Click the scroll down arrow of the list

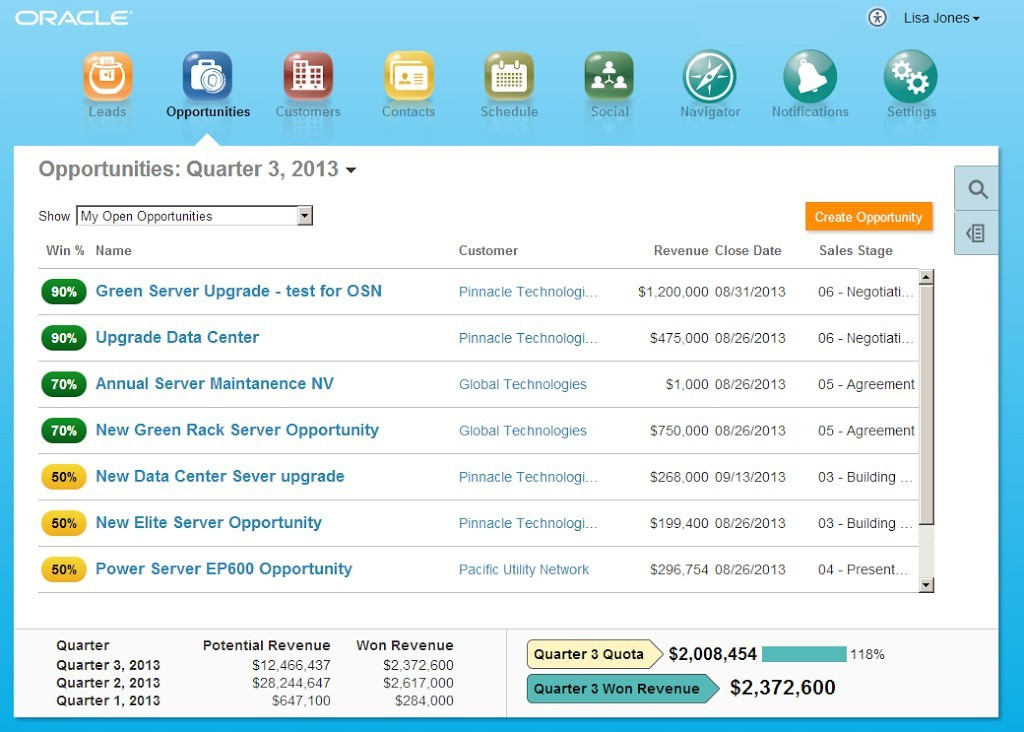click(925, 584)
